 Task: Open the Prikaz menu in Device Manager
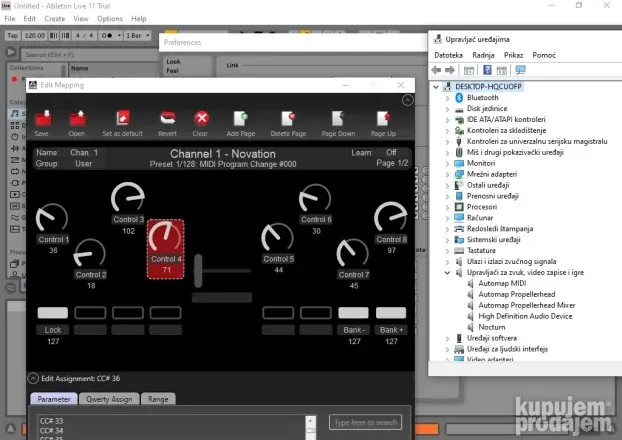pyautogui.click(x=513, y=55)
